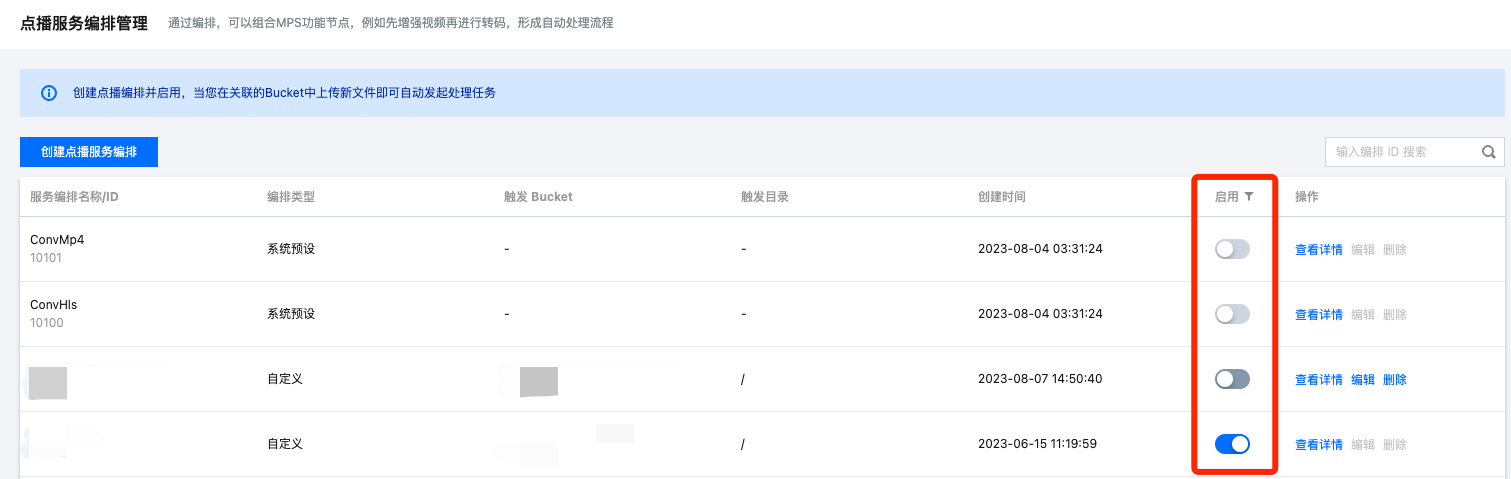1511x479 pixels.
Task: Click the 删除 link in ConvHls row
Action: tap(1394, 314)
